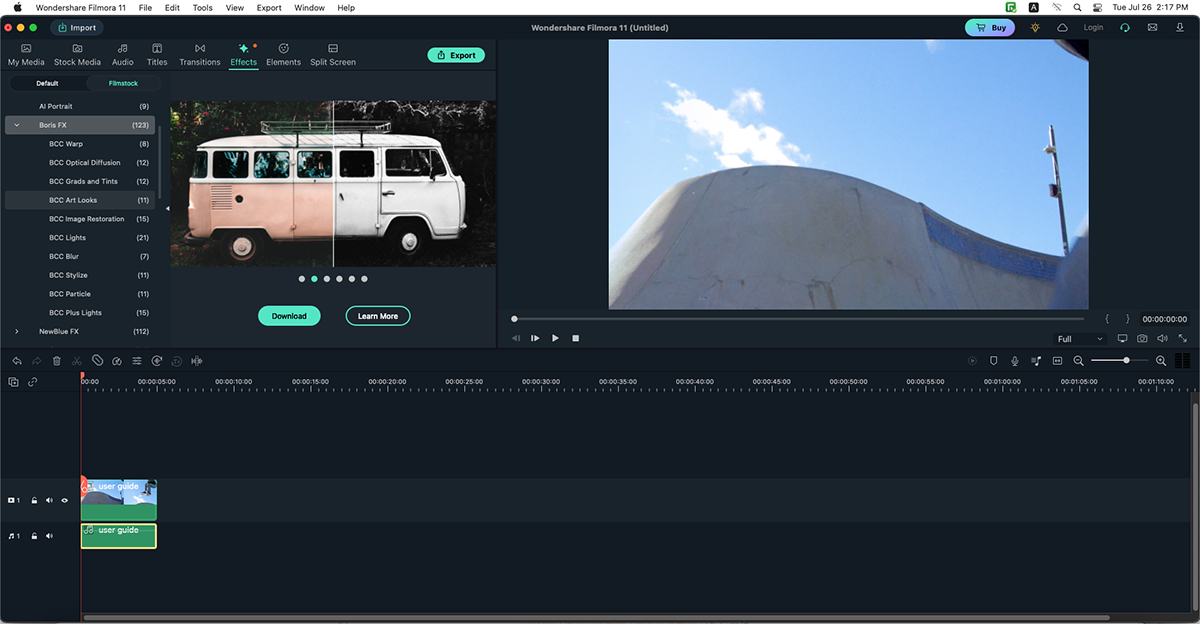Click the Export button in media panel
This screenshot has height=624, width=1200.
tap(456, 55)
